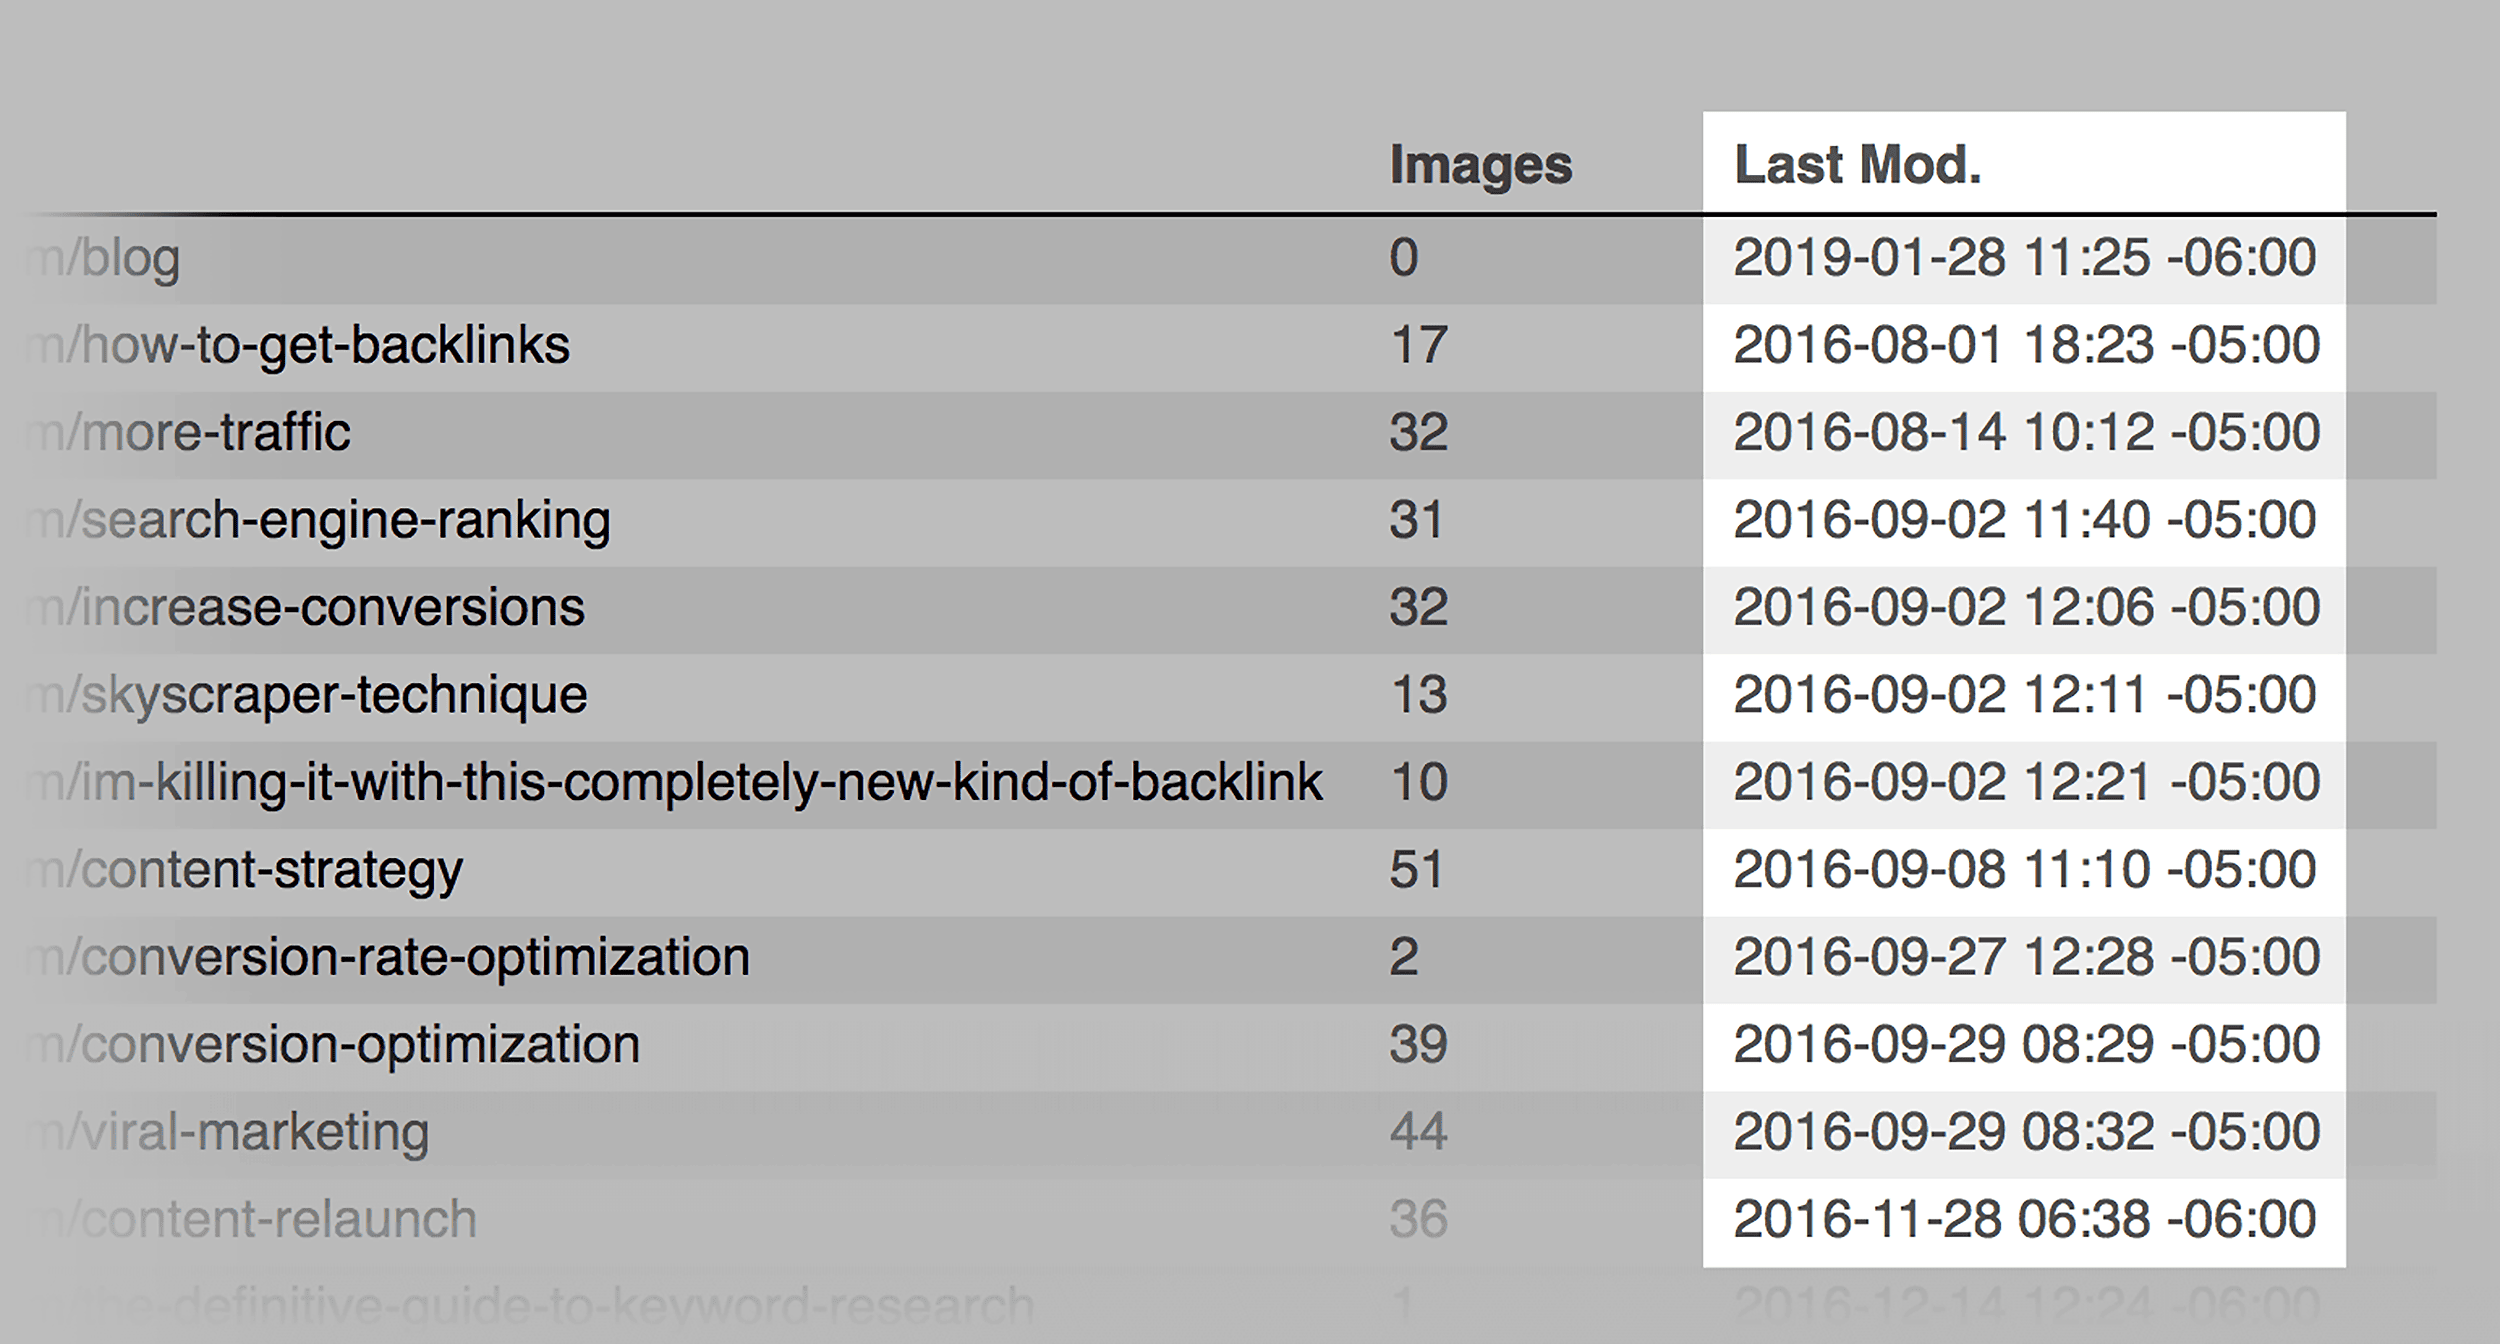Screen dimensions: 2500x1344
Task: Select the 2016-11-28 06:38 date cell
Action: [2024, 1220]
